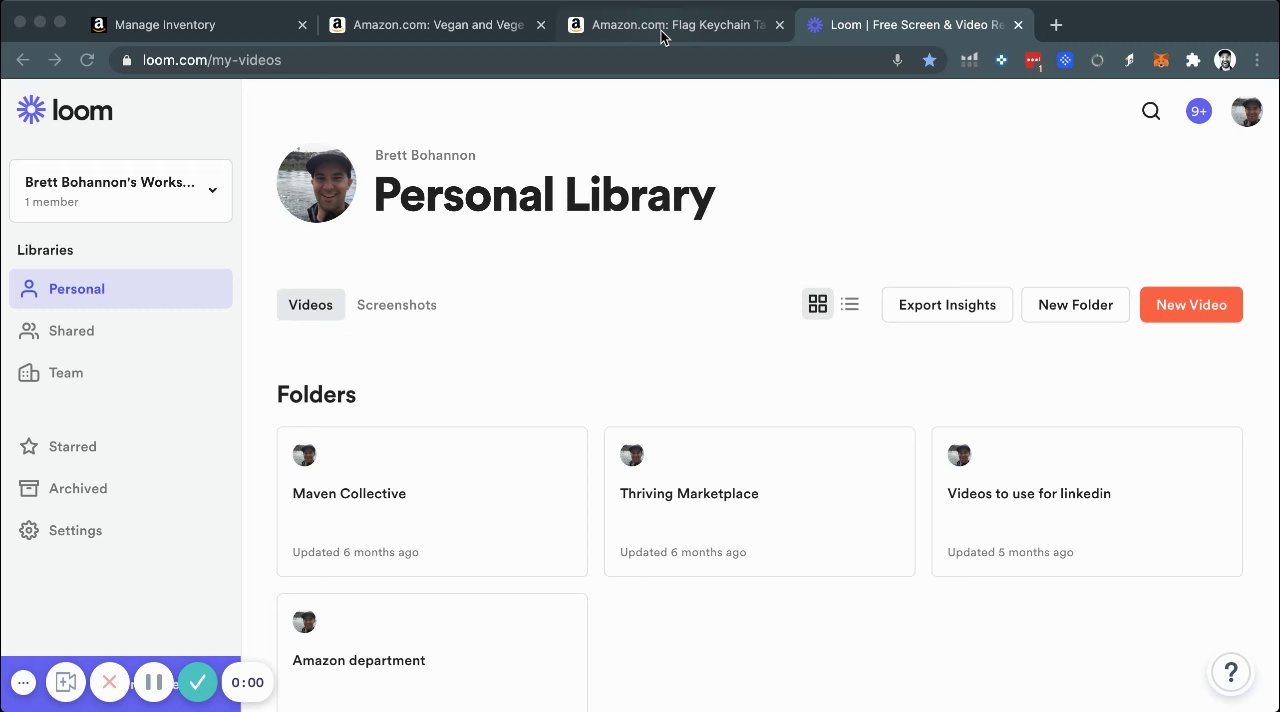Click the voice search microphone in address bar

pos(897,60)
